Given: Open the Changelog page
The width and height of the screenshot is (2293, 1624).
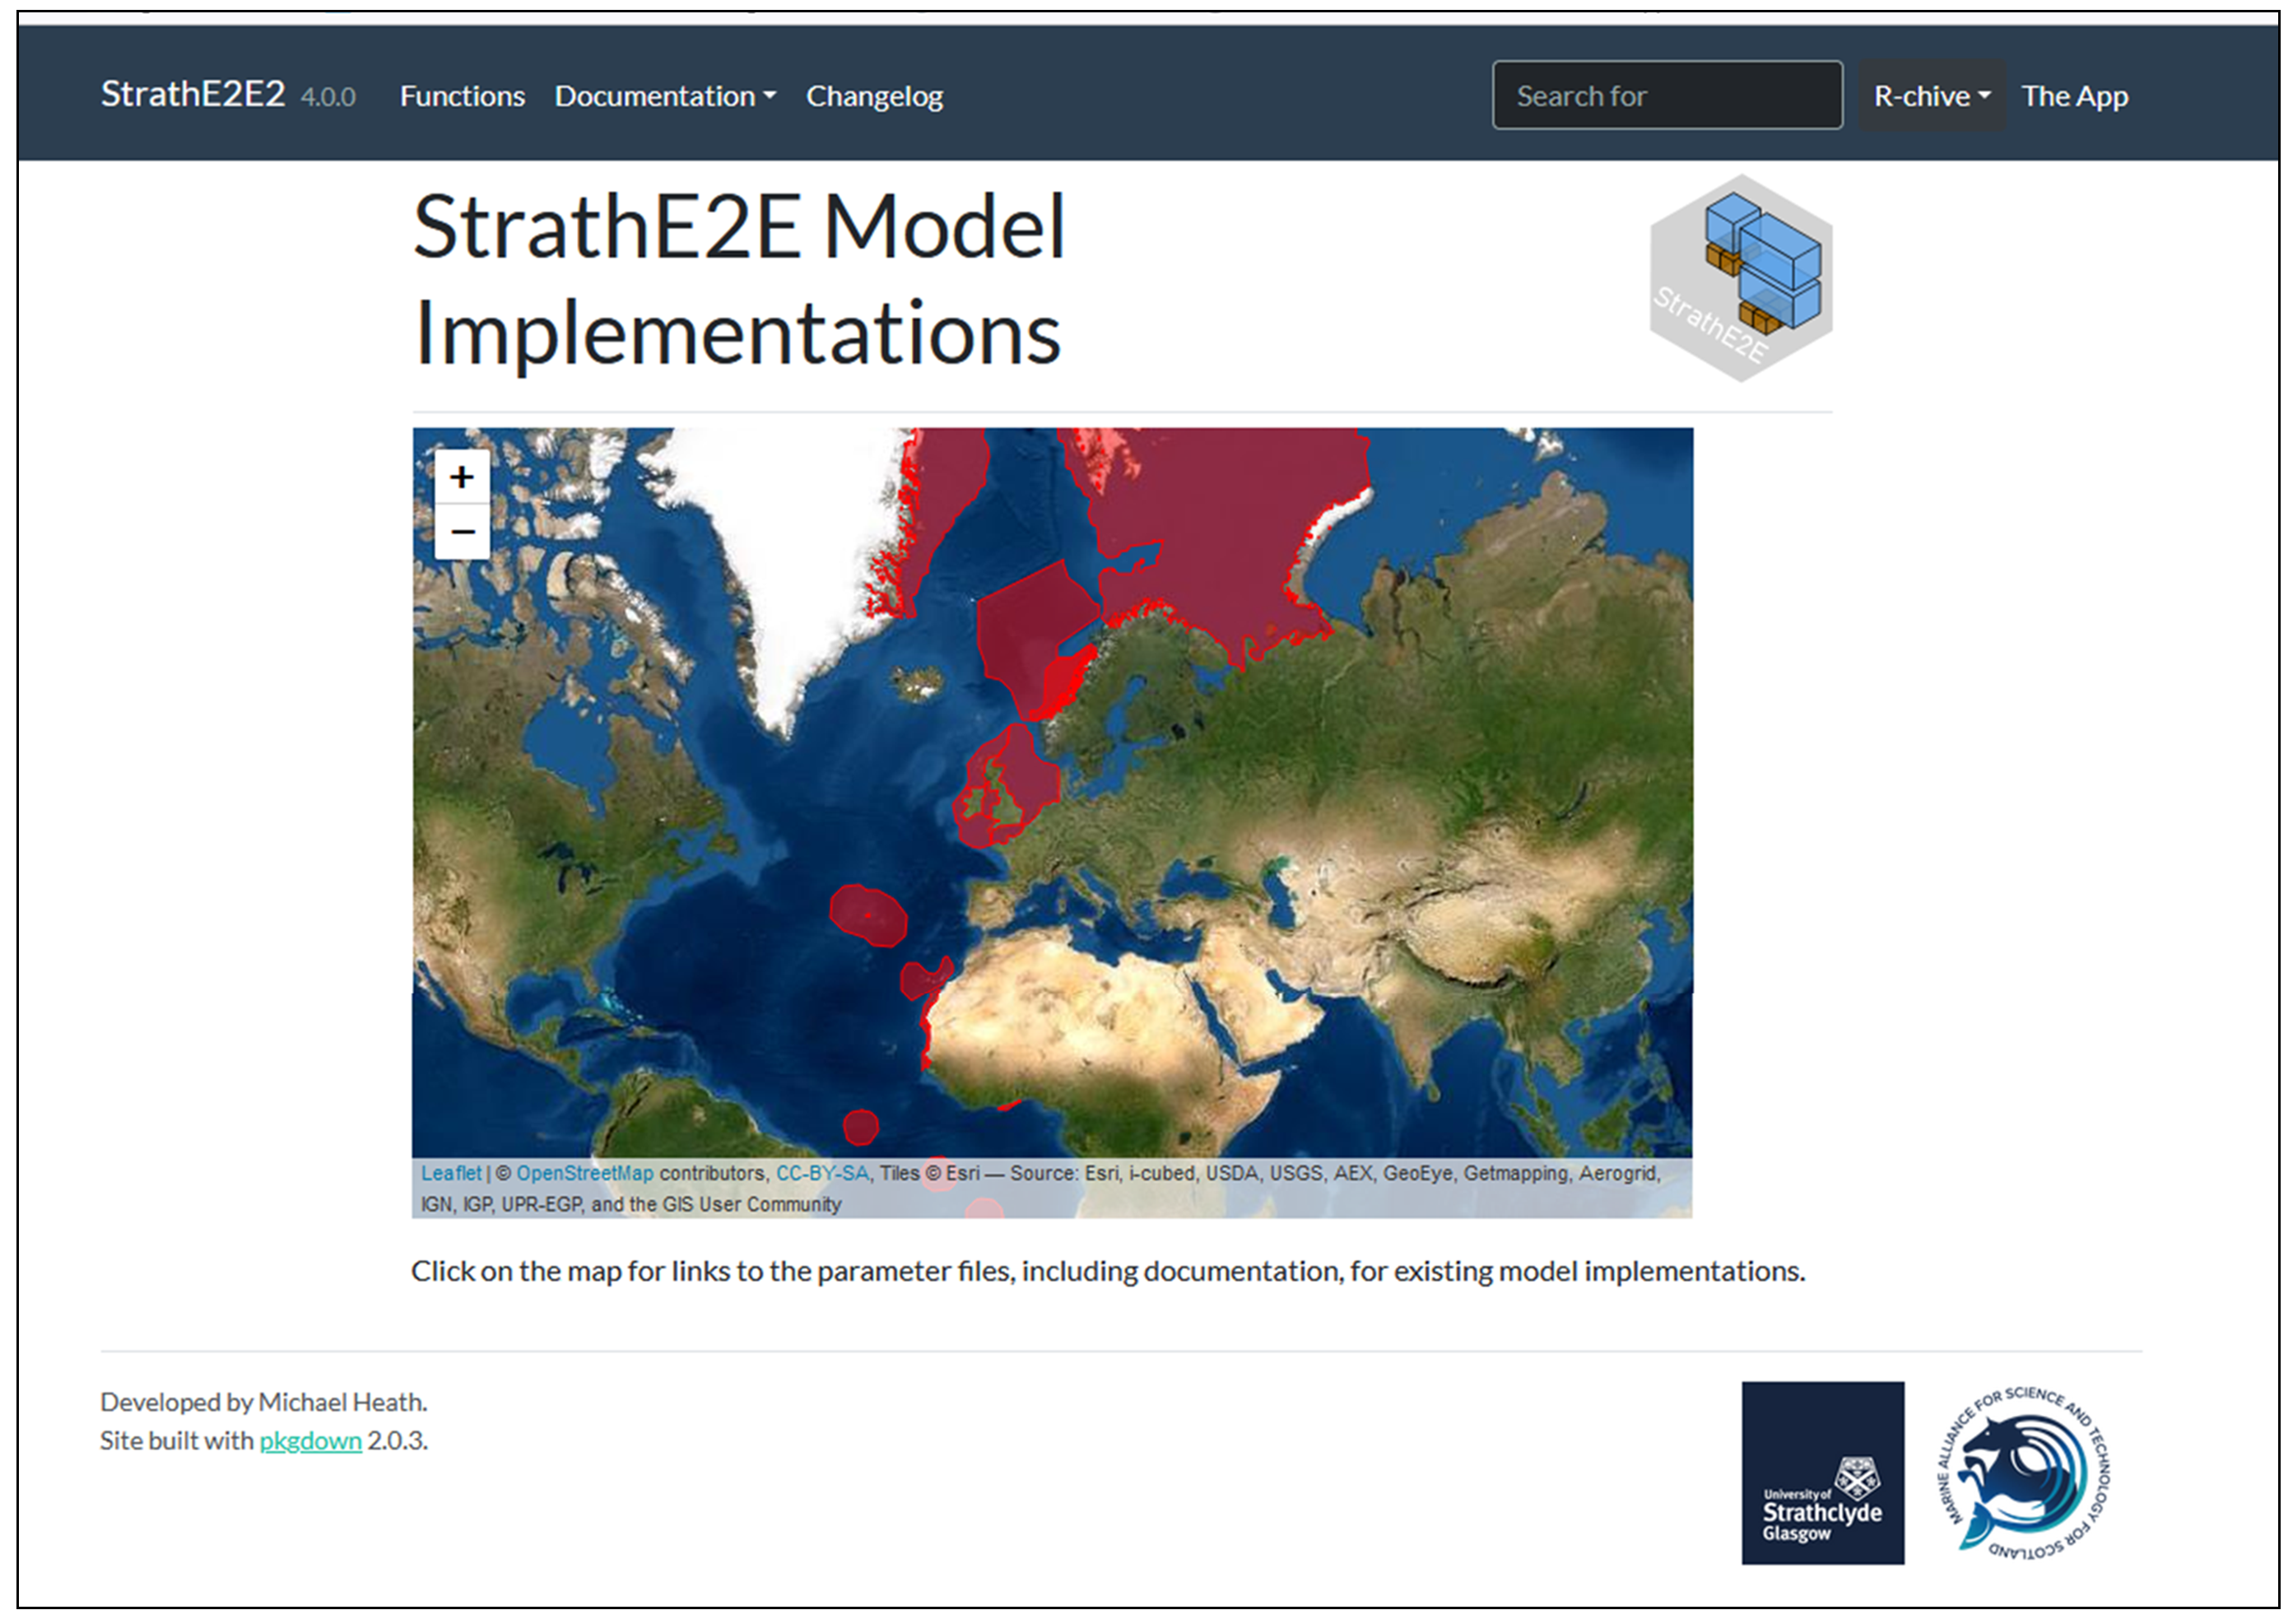Looking at the screenshot, I should (873, 96).
